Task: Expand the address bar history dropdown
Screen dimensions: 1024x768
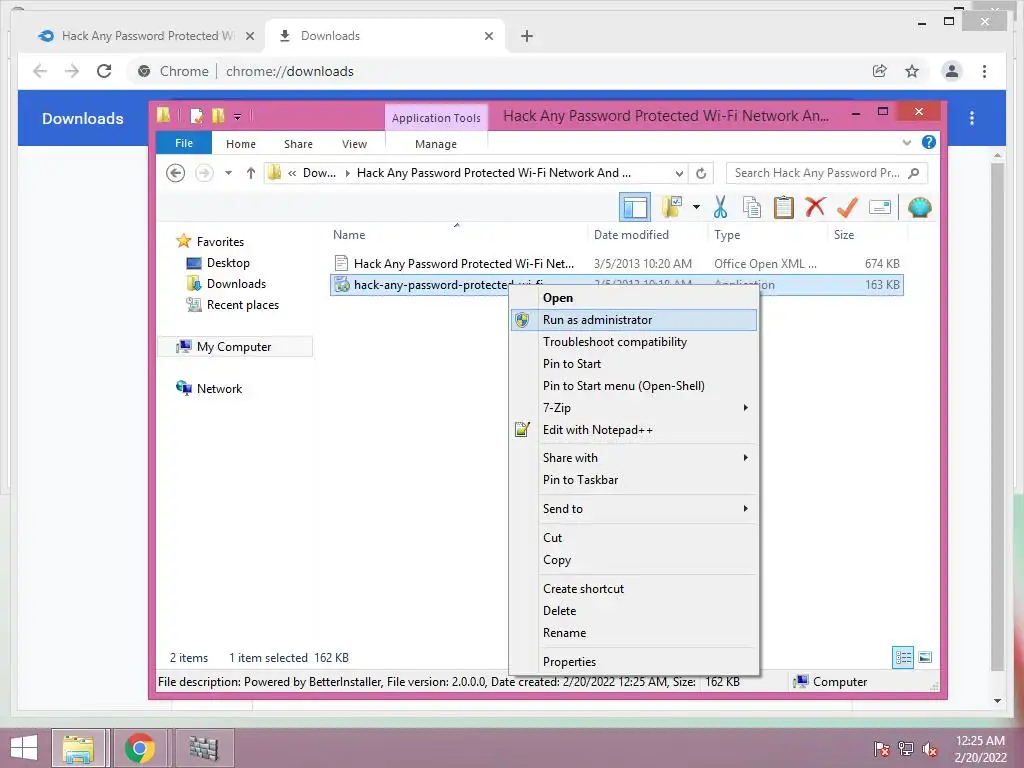Action: [x=679, y=173]
